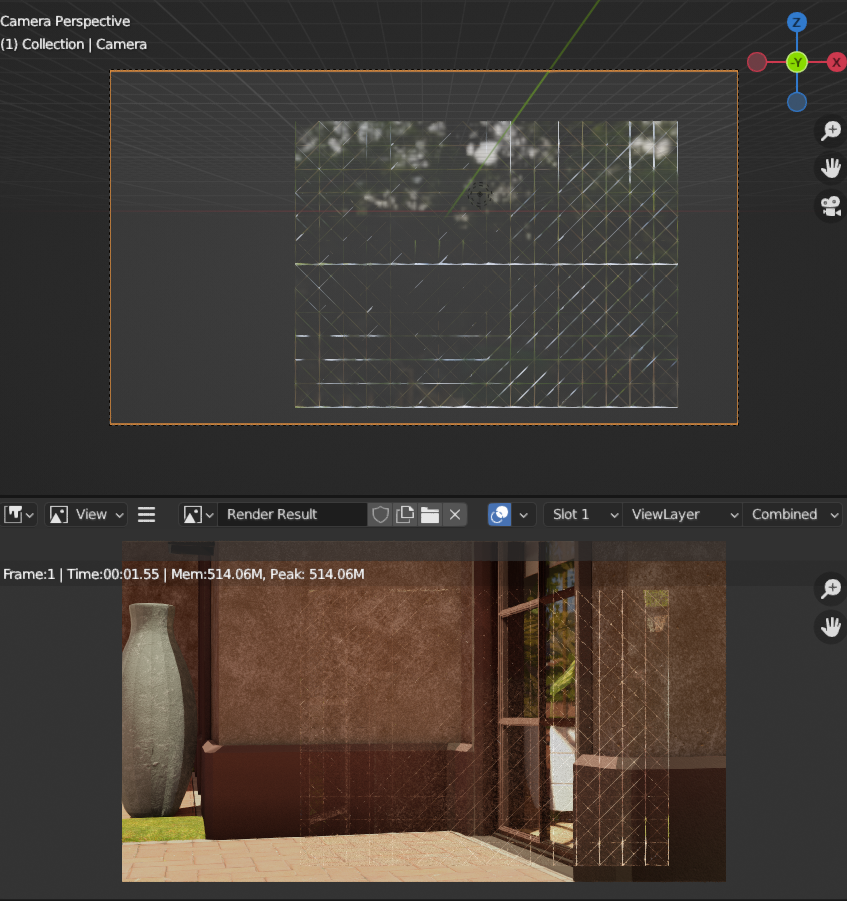
Task: Click the bright red X axis gizmo ball
Action: (x=837, y=62)
